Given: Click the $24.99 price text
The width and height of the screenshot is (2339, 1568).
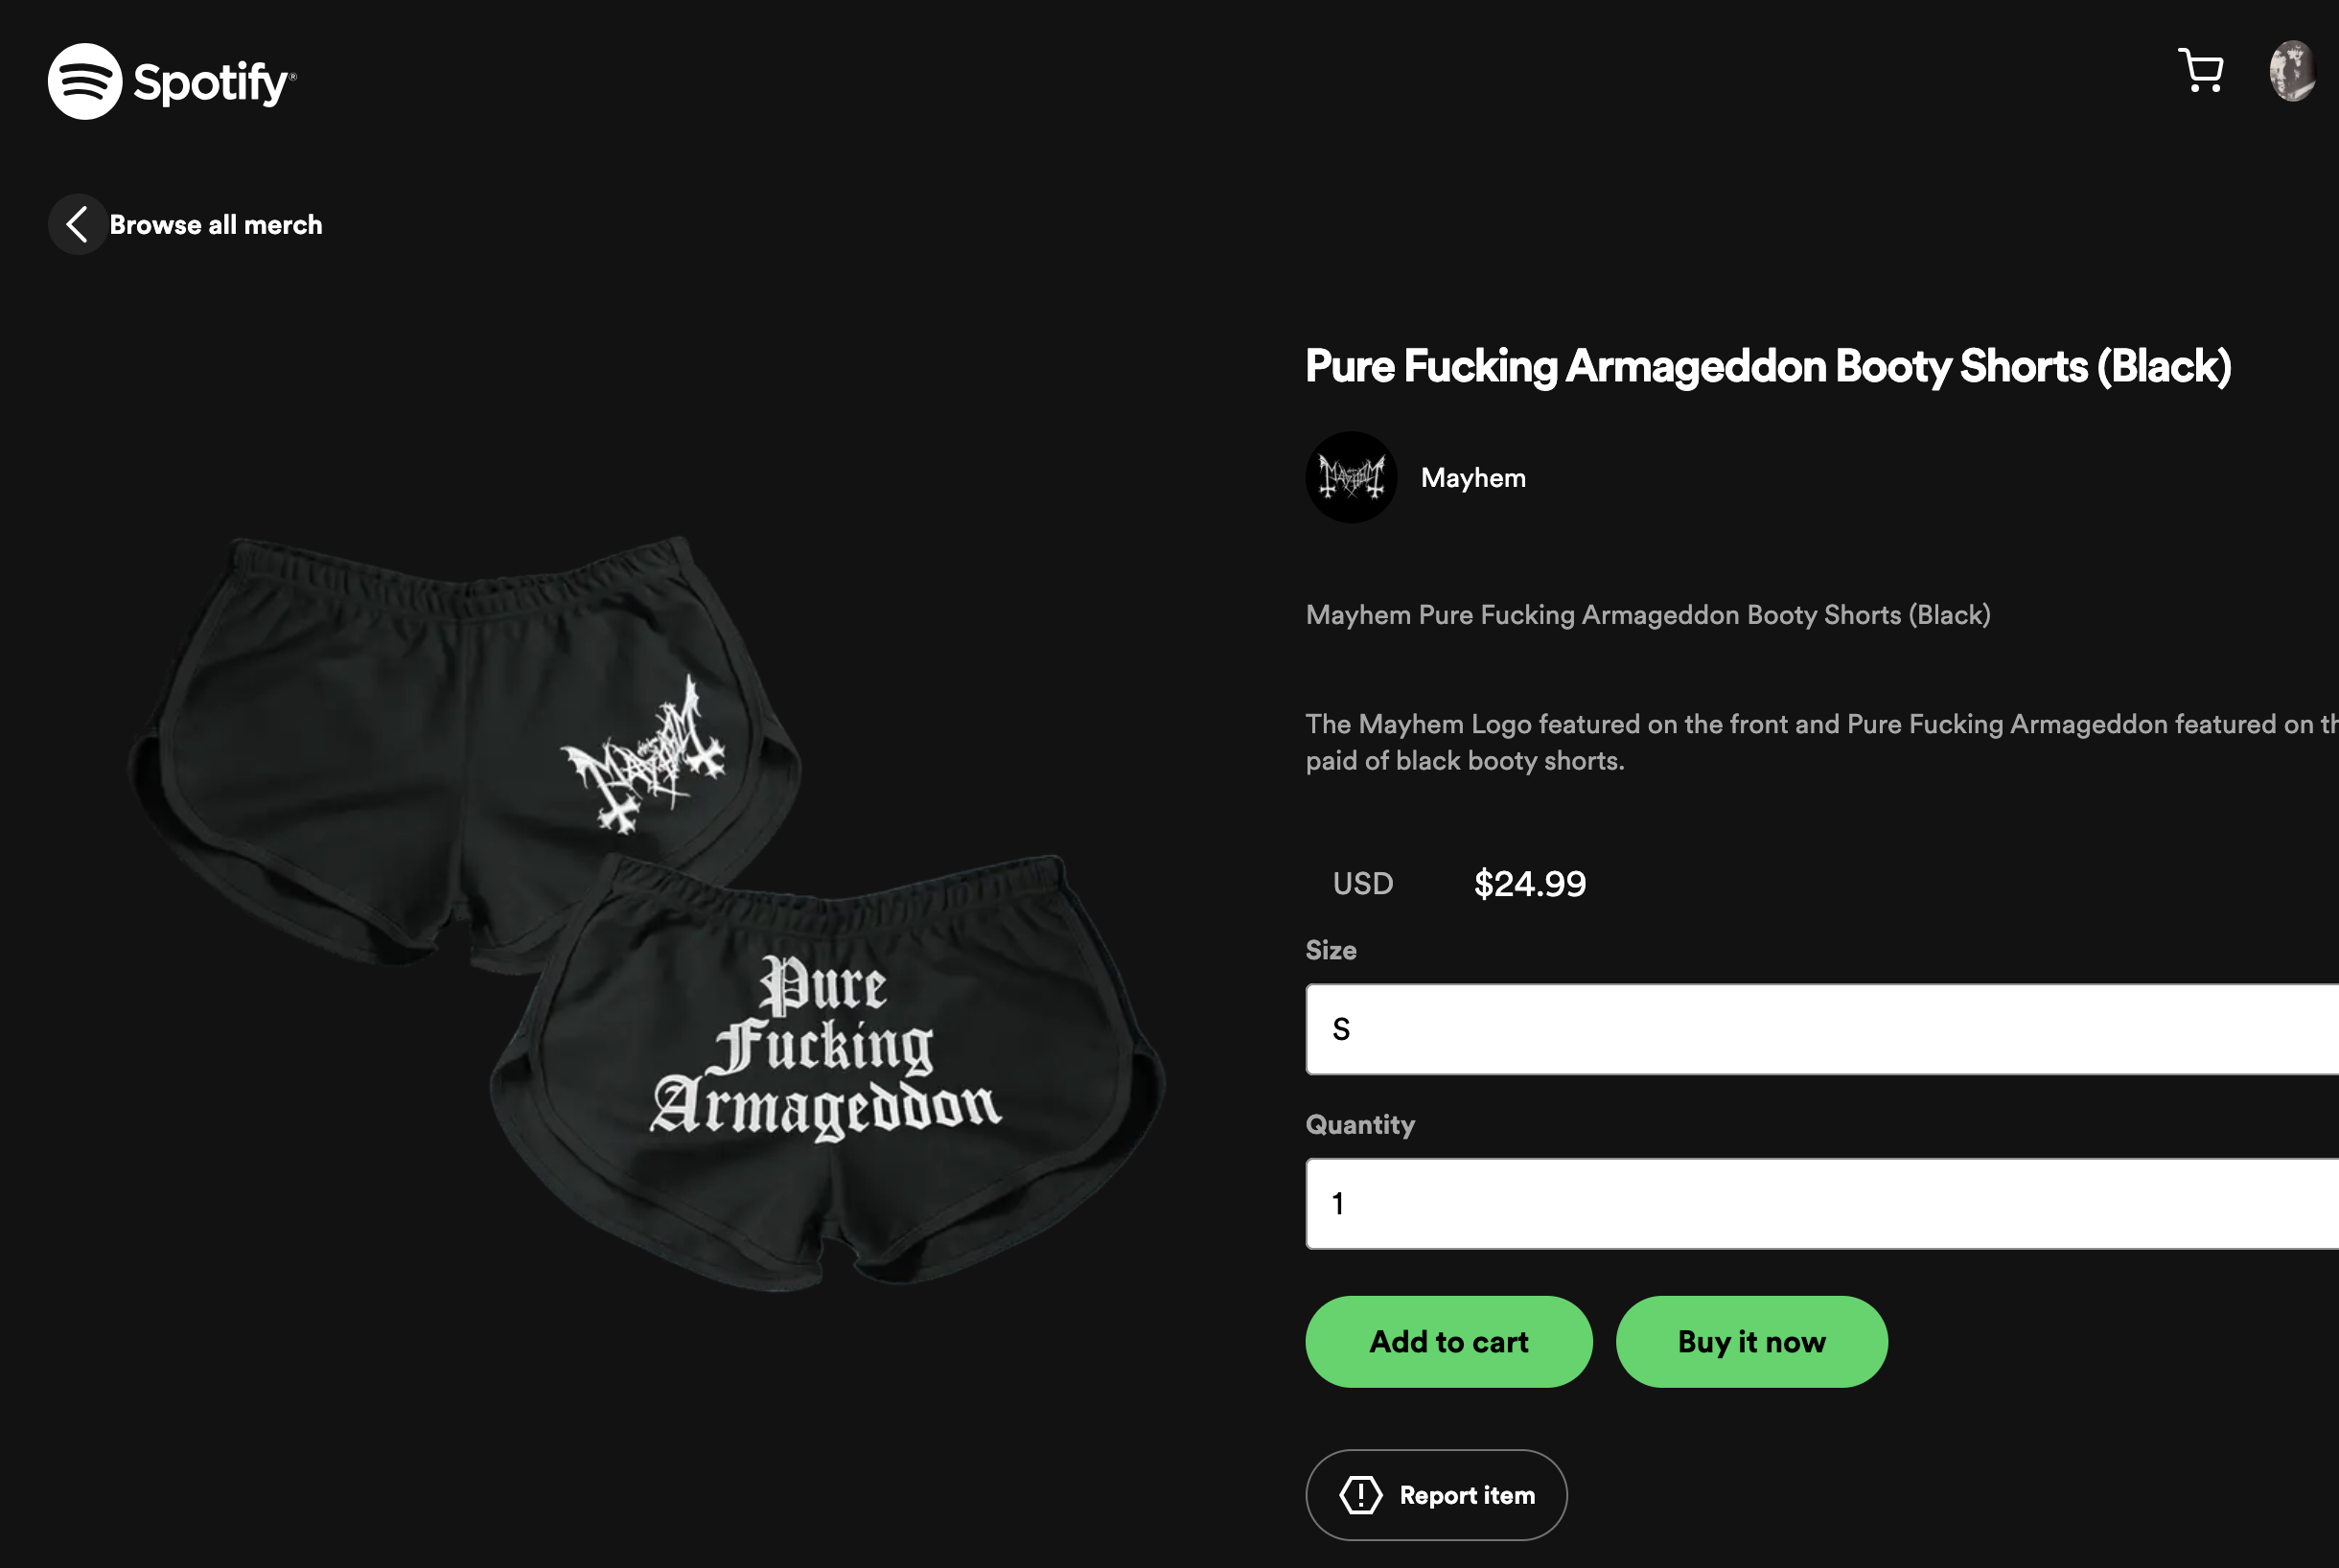Looking at the screenshot, I should click(1530, 883).
